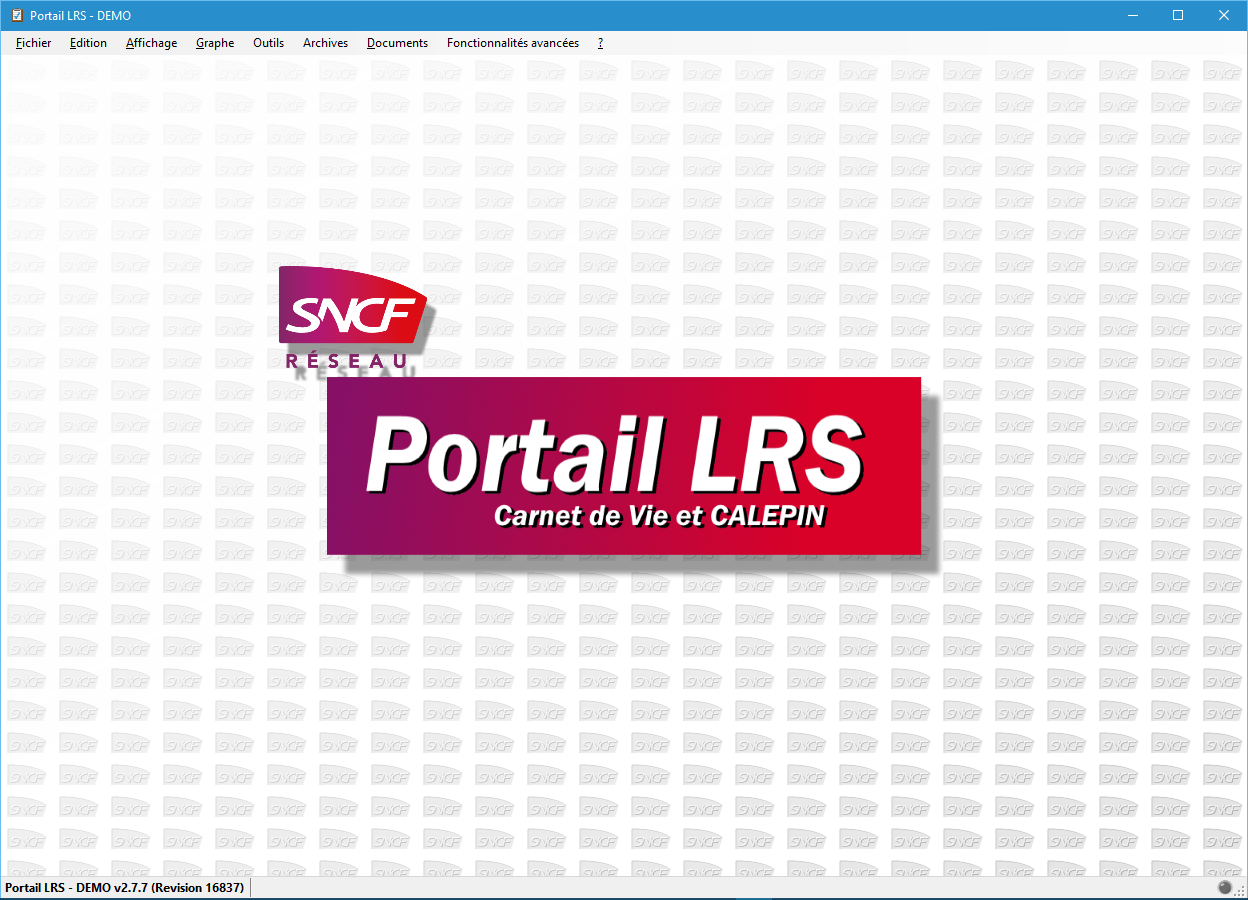Select the Outils menu
Screen dimensions: 1248x900
point(268,43)
